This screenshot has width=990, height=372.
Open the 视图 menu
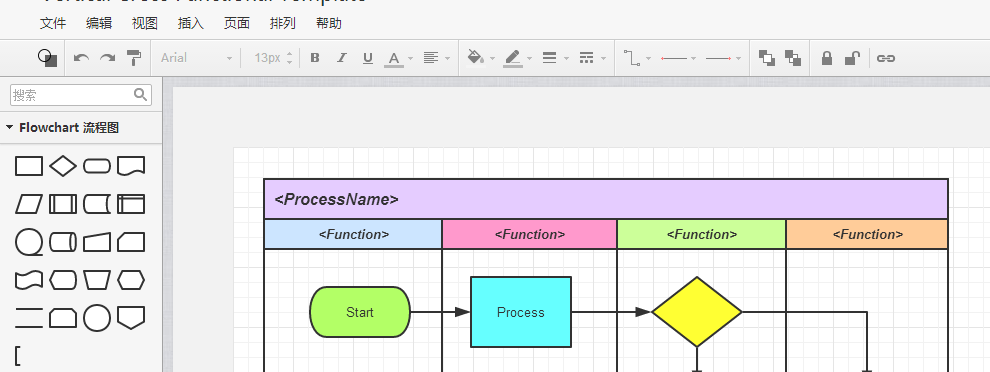(145, 23)
